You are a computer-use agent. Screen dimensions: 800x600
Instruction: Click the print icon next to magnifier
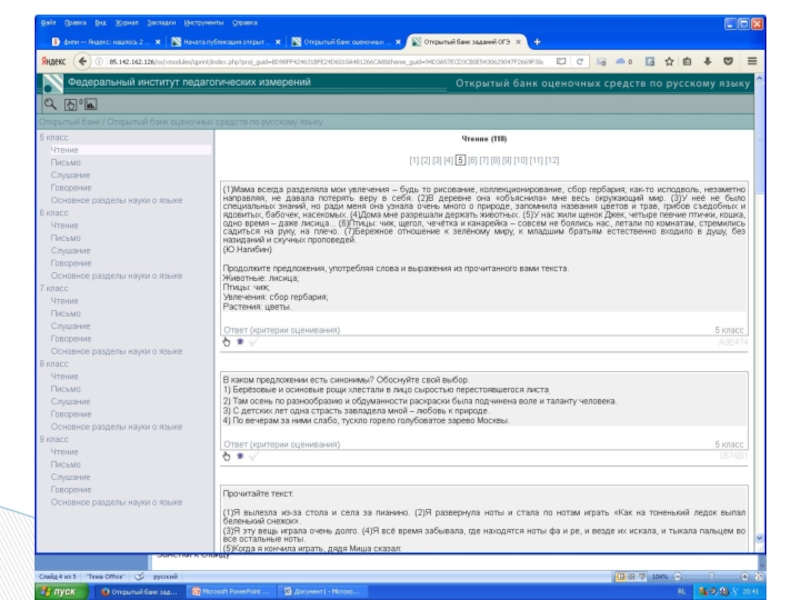pos(70,103)
